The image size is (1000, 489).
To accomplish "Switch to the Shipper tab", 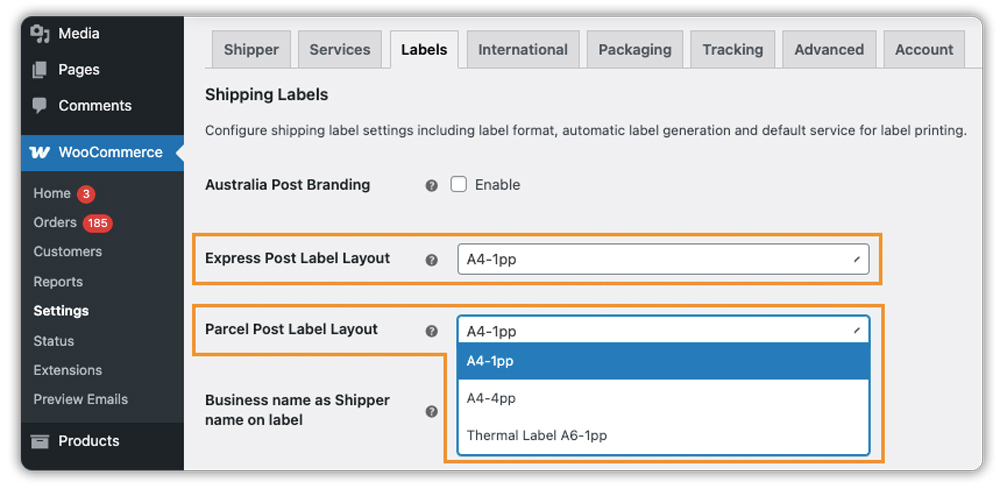I will 251,50.
